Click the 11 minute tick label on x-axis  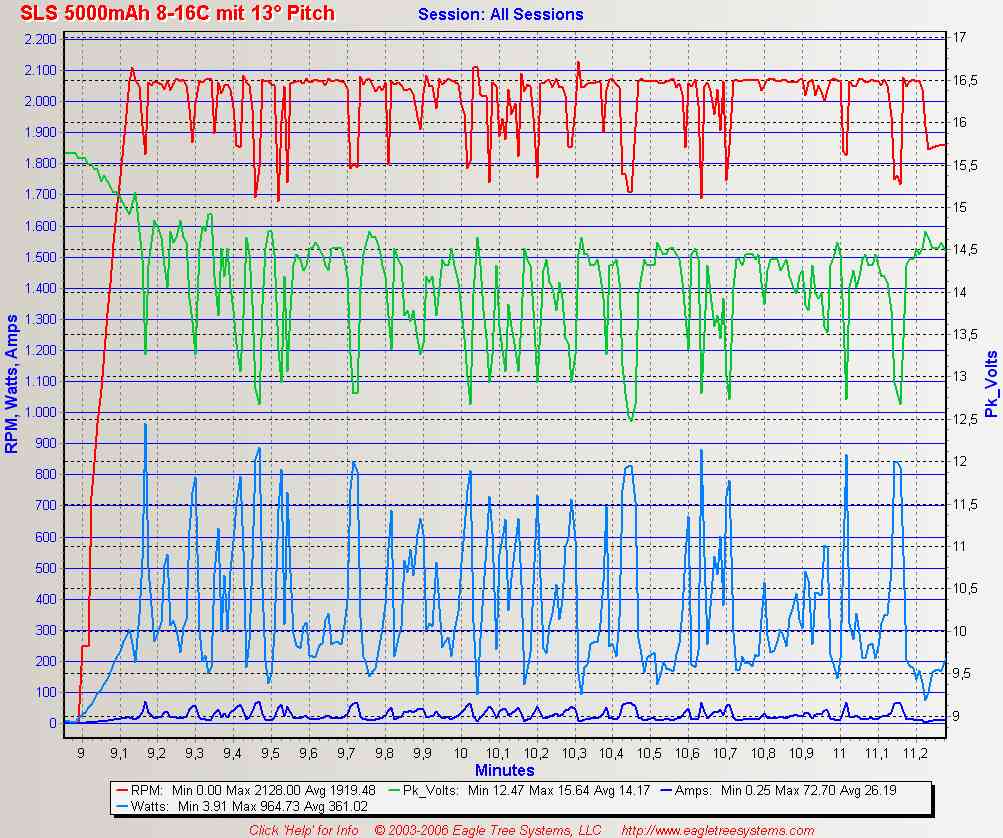(x=840, y=752)
